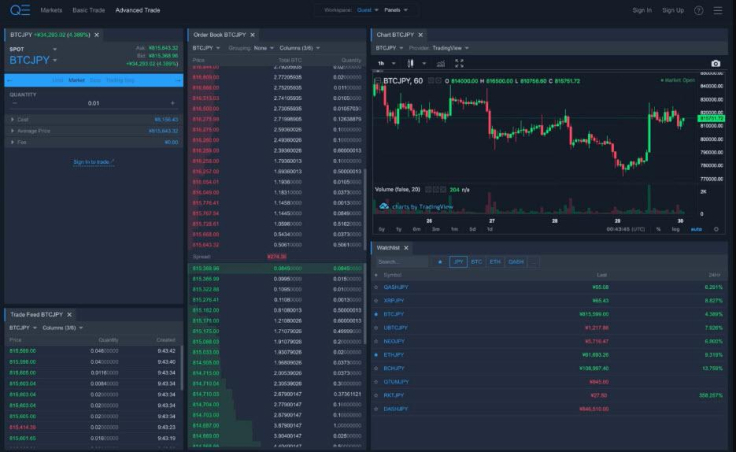Toggle favorite star for ETHJPY row

click(x=376, y=355)
